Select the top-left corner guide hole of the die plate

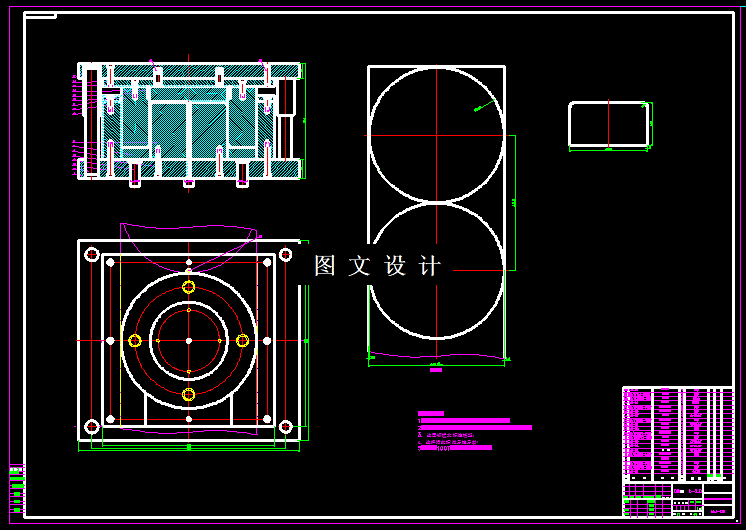[92, 255]
